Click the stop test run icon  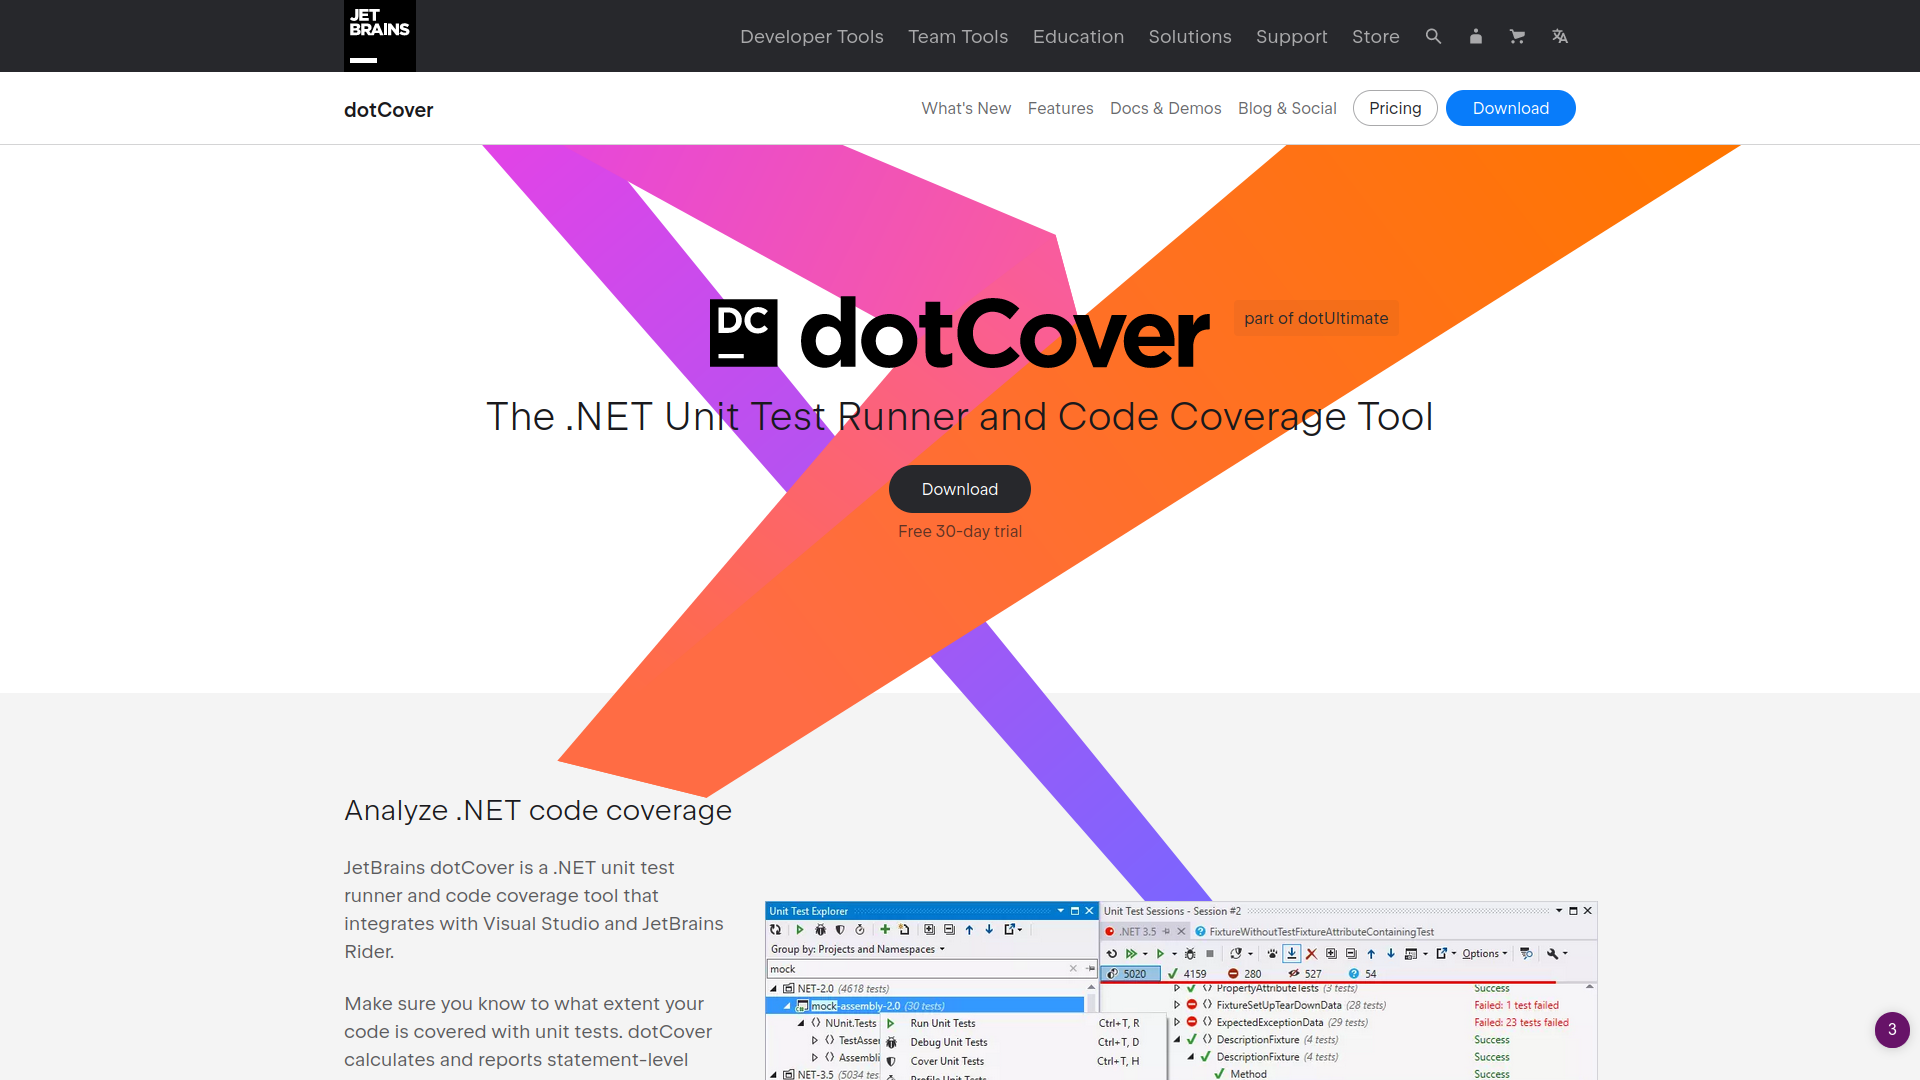click(1210, 953)
